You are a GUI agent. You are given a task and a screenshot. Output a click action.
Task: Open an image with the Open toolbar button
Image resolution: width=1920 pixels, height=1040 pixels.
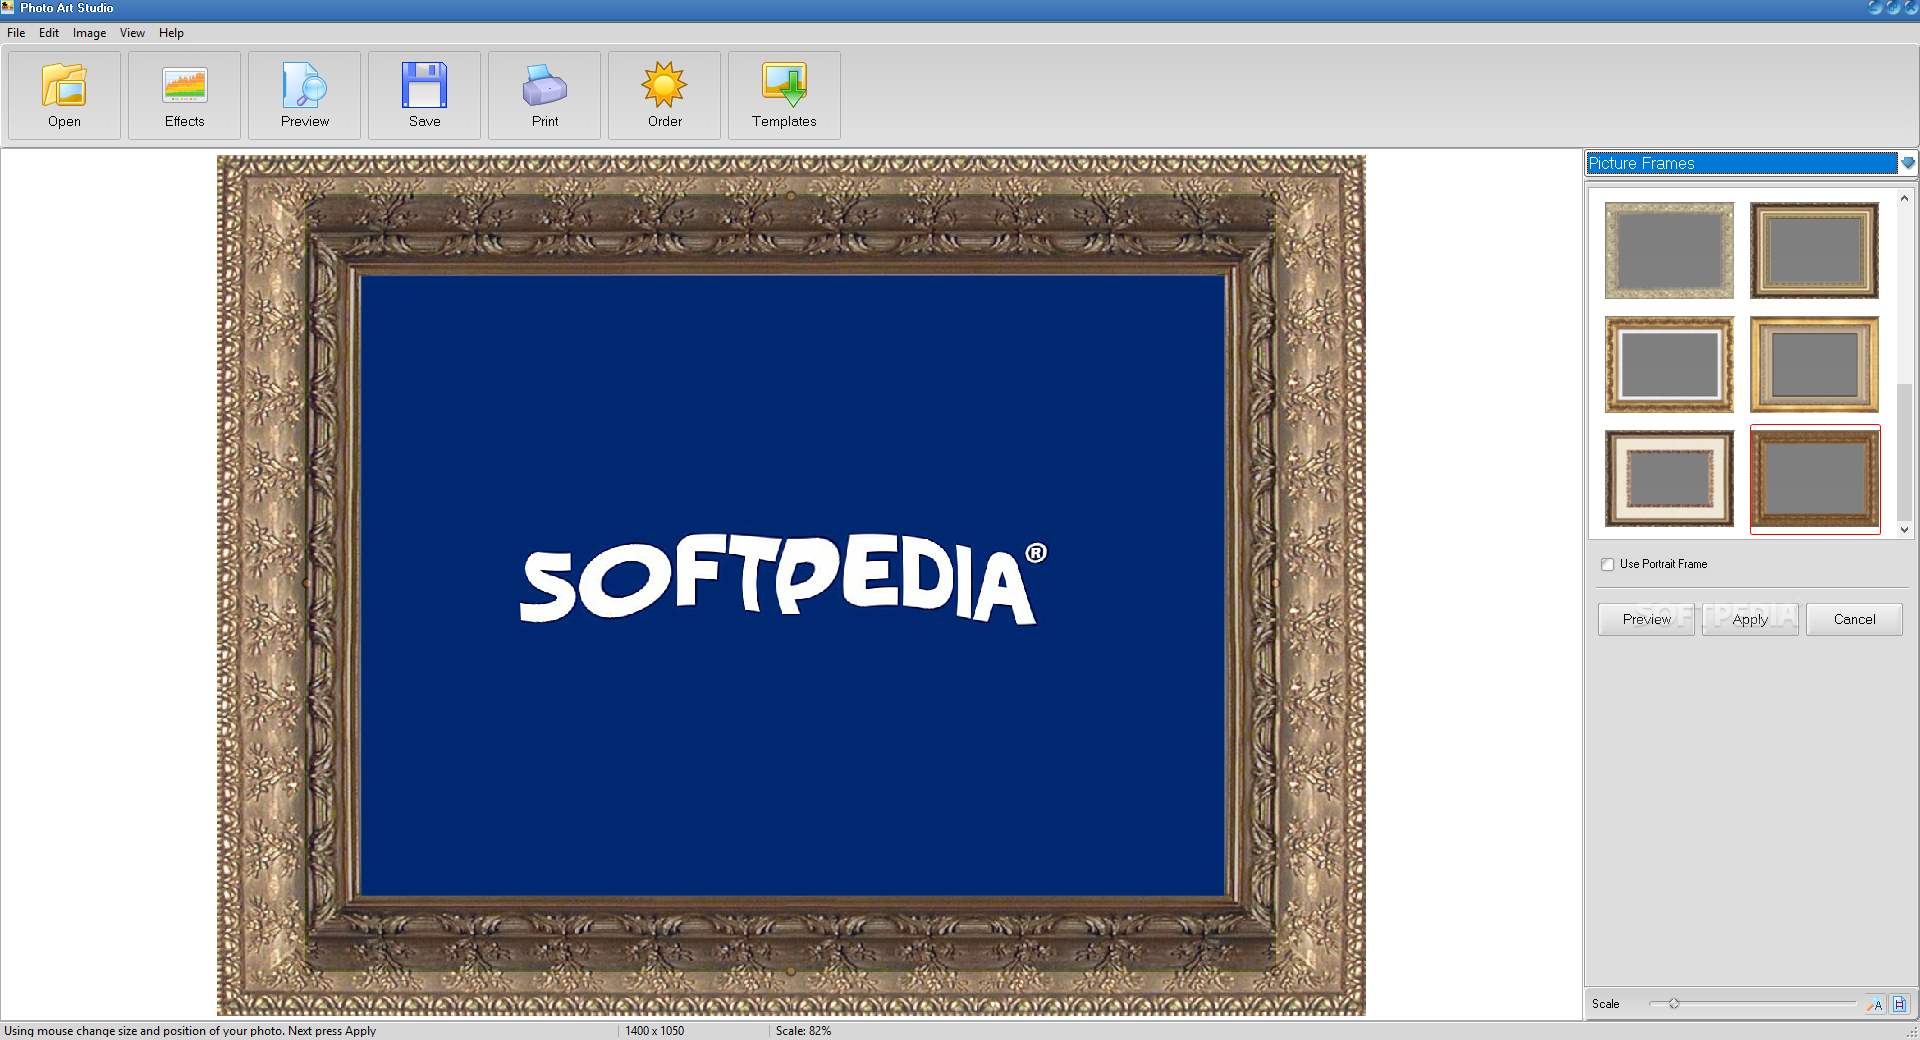point(64,95)
